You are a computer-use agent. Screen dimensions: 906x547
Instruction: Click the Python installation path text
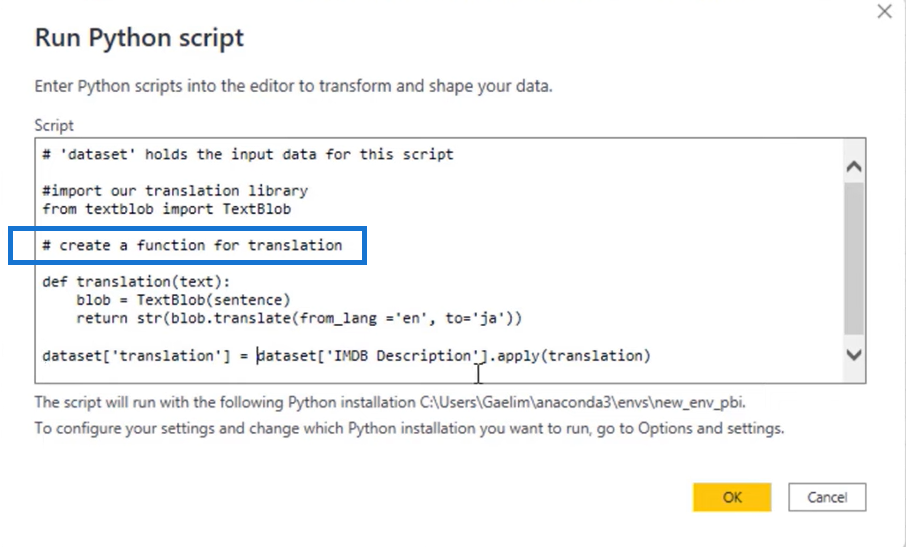(x=582, y=402)
